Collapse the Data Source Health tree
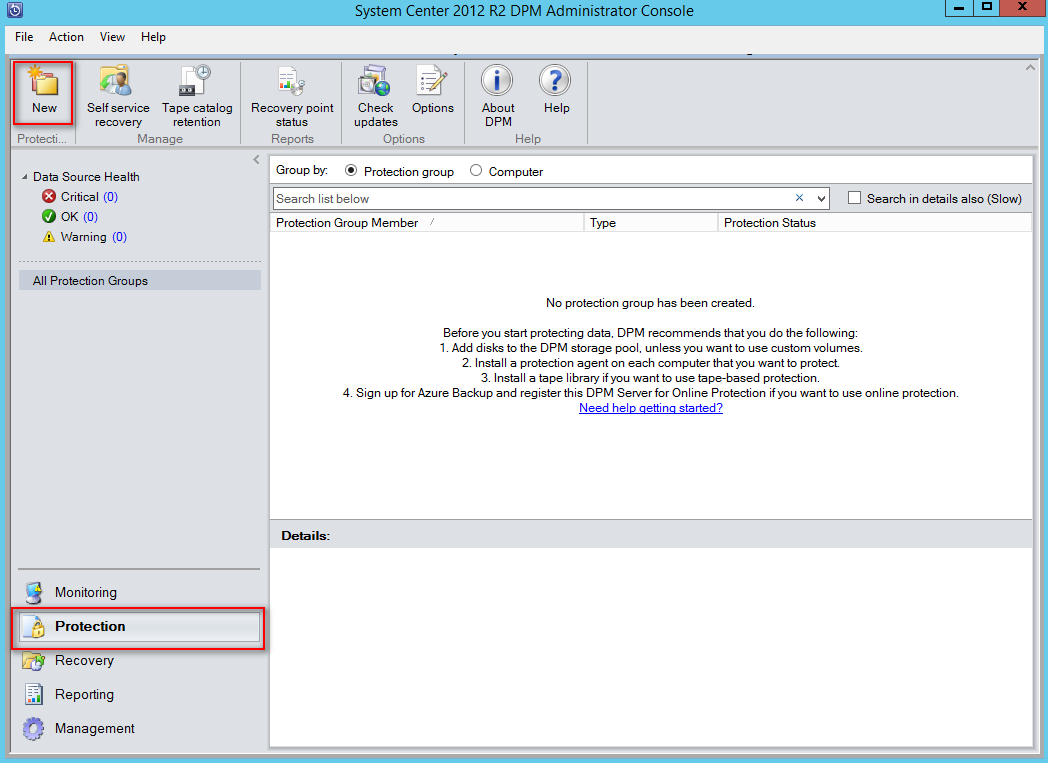 25,177
